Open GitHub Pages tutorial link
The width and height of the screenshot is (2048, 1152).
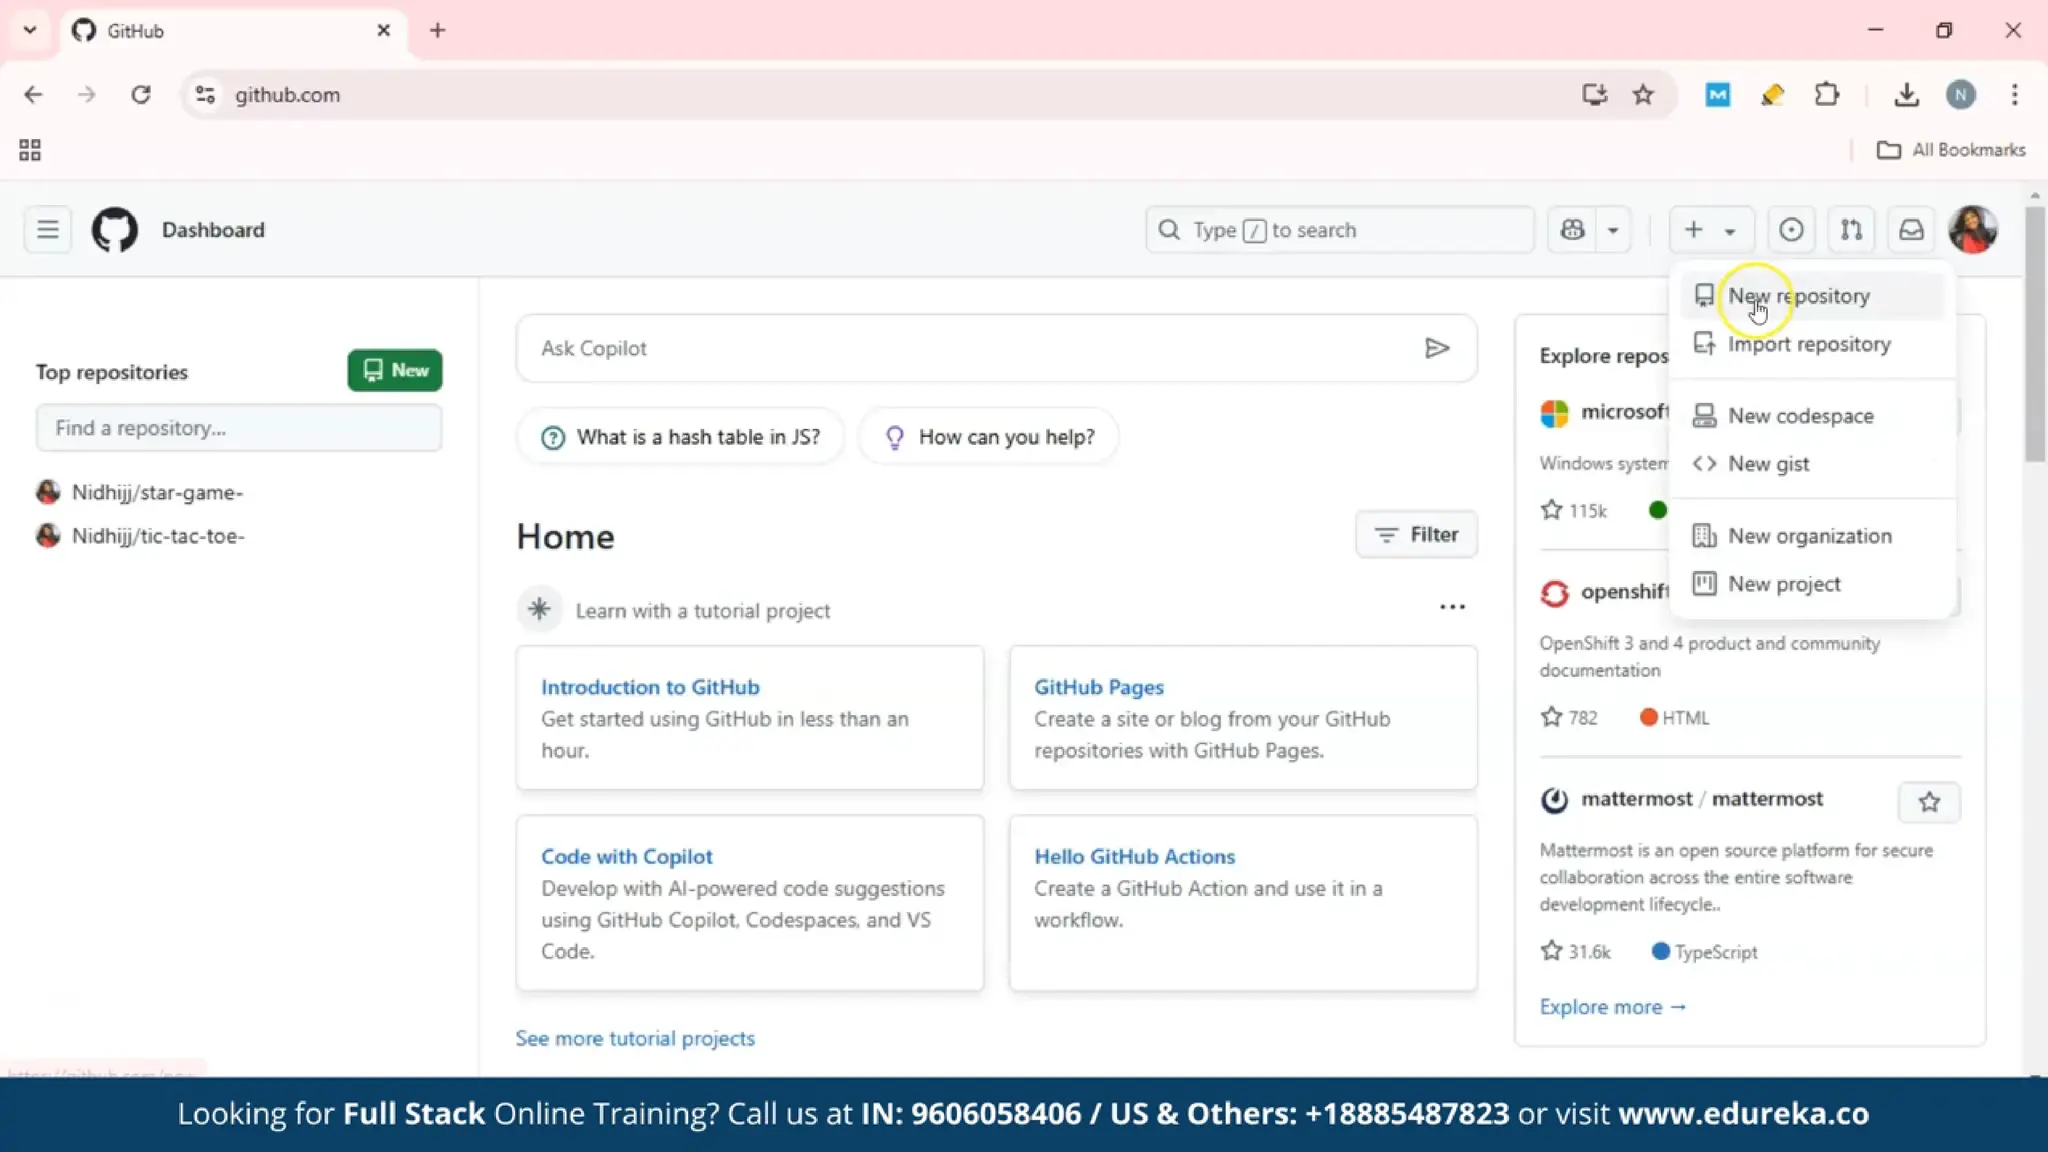(x=1099, y=687)
